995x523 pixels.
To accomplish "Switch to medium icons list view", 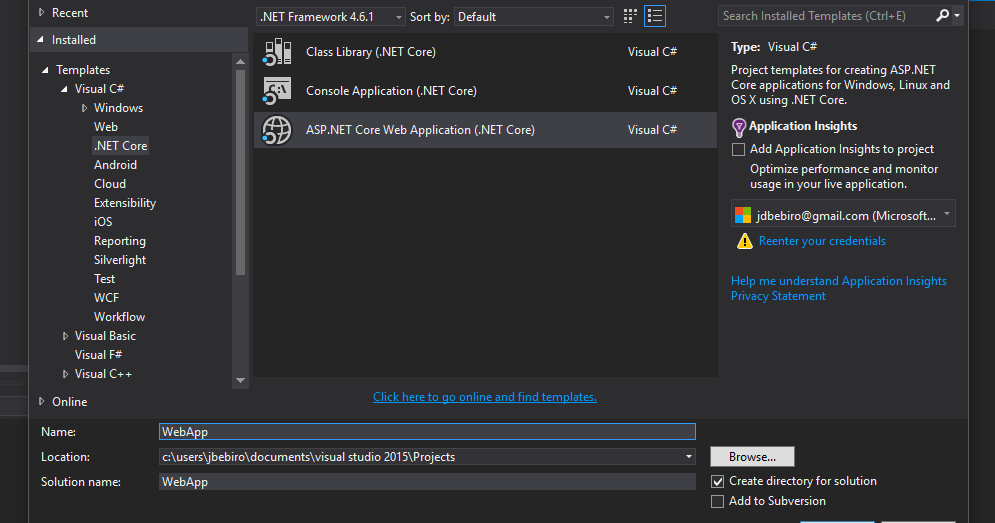I will 655,17.
